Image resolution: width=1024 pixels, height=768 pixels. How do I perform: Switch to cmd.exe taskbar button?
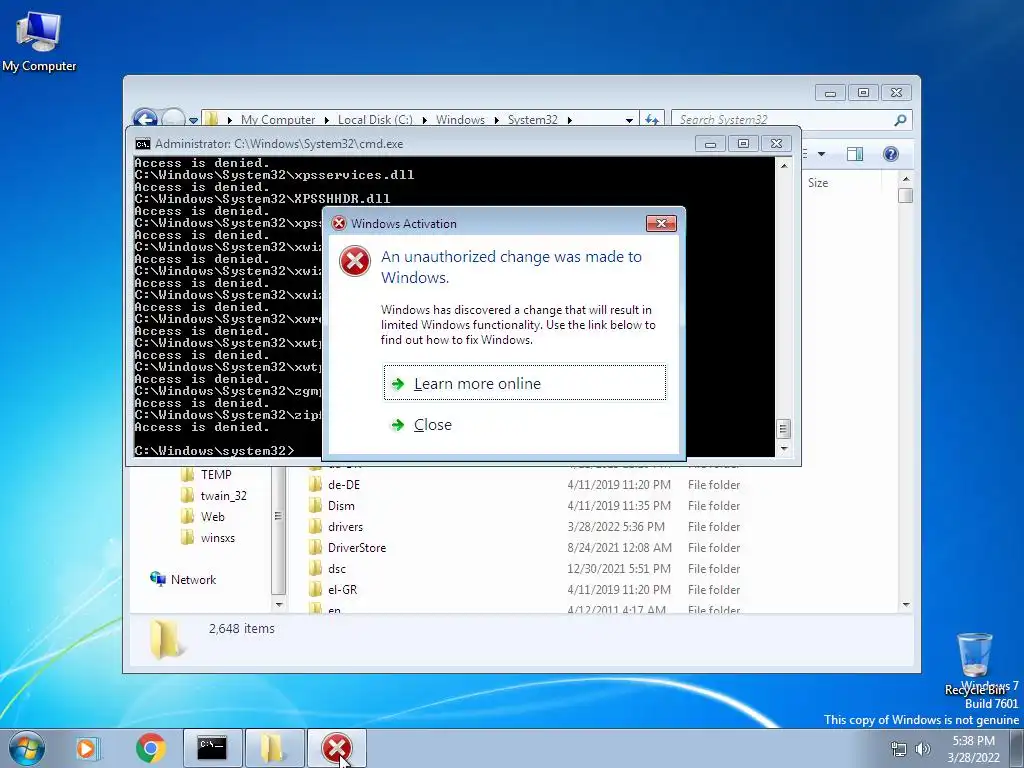pyautogui.click(x=212, y=748)
